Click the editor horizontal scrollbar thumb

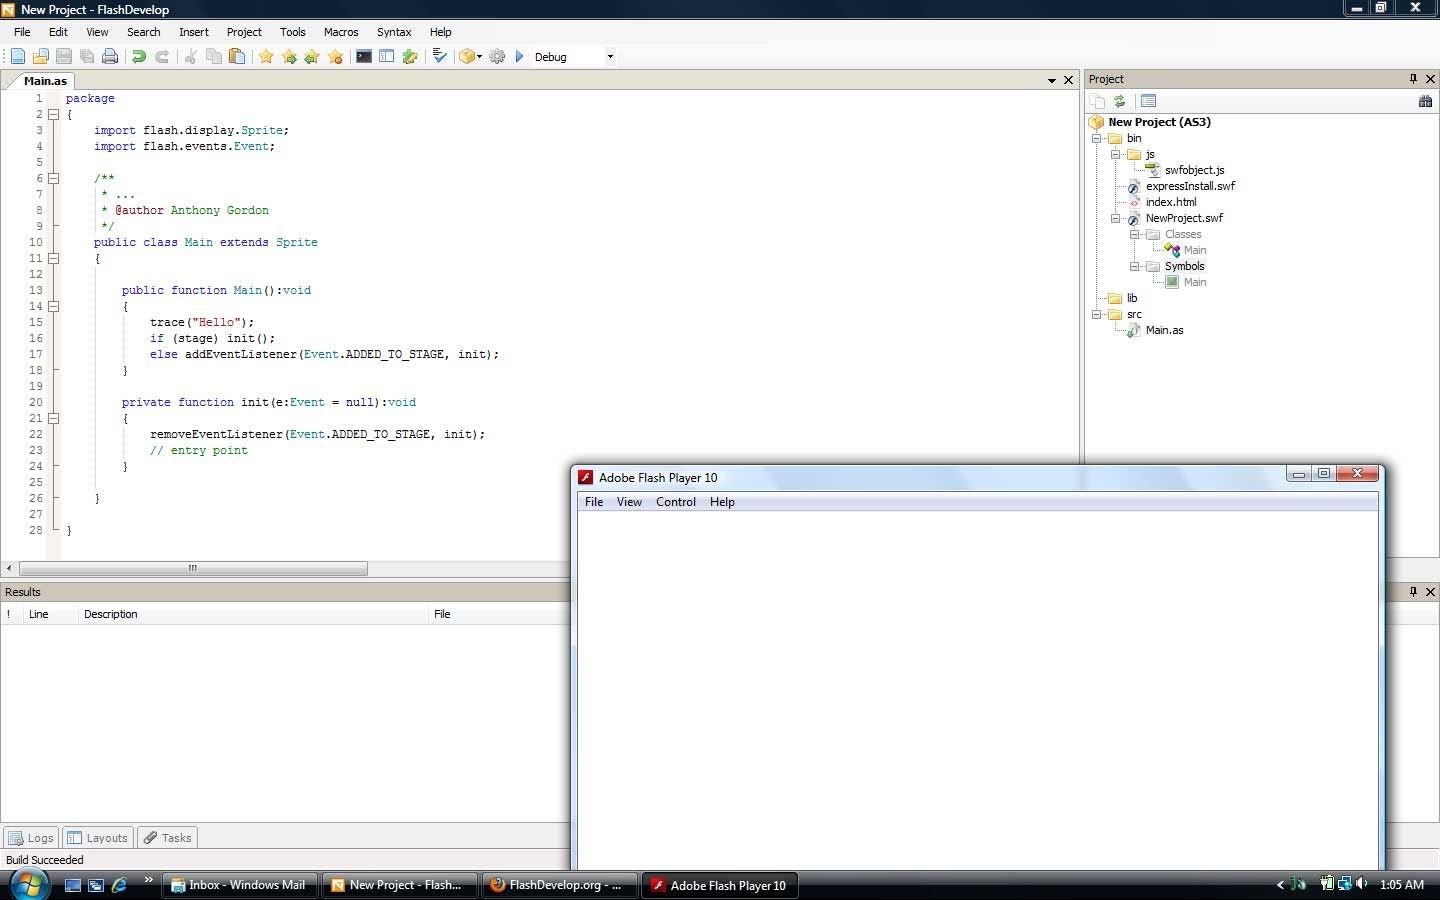tap(193, 568)
